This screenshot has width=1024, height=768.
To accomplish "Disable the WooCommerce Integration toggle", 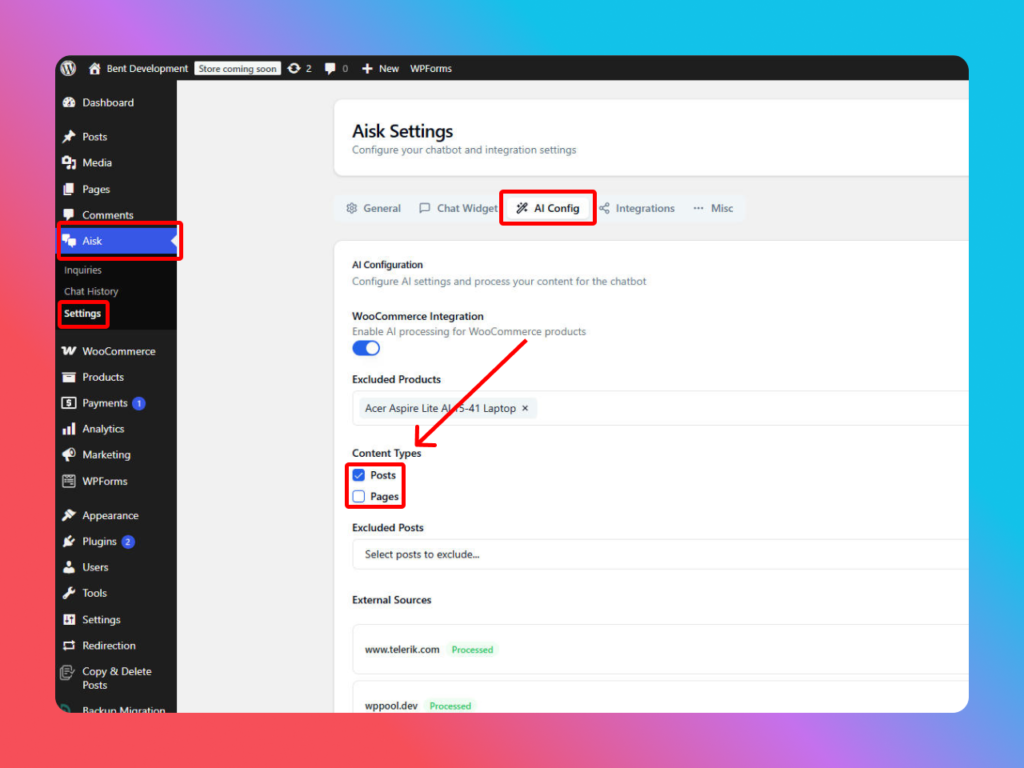I will tap(366, 348).
